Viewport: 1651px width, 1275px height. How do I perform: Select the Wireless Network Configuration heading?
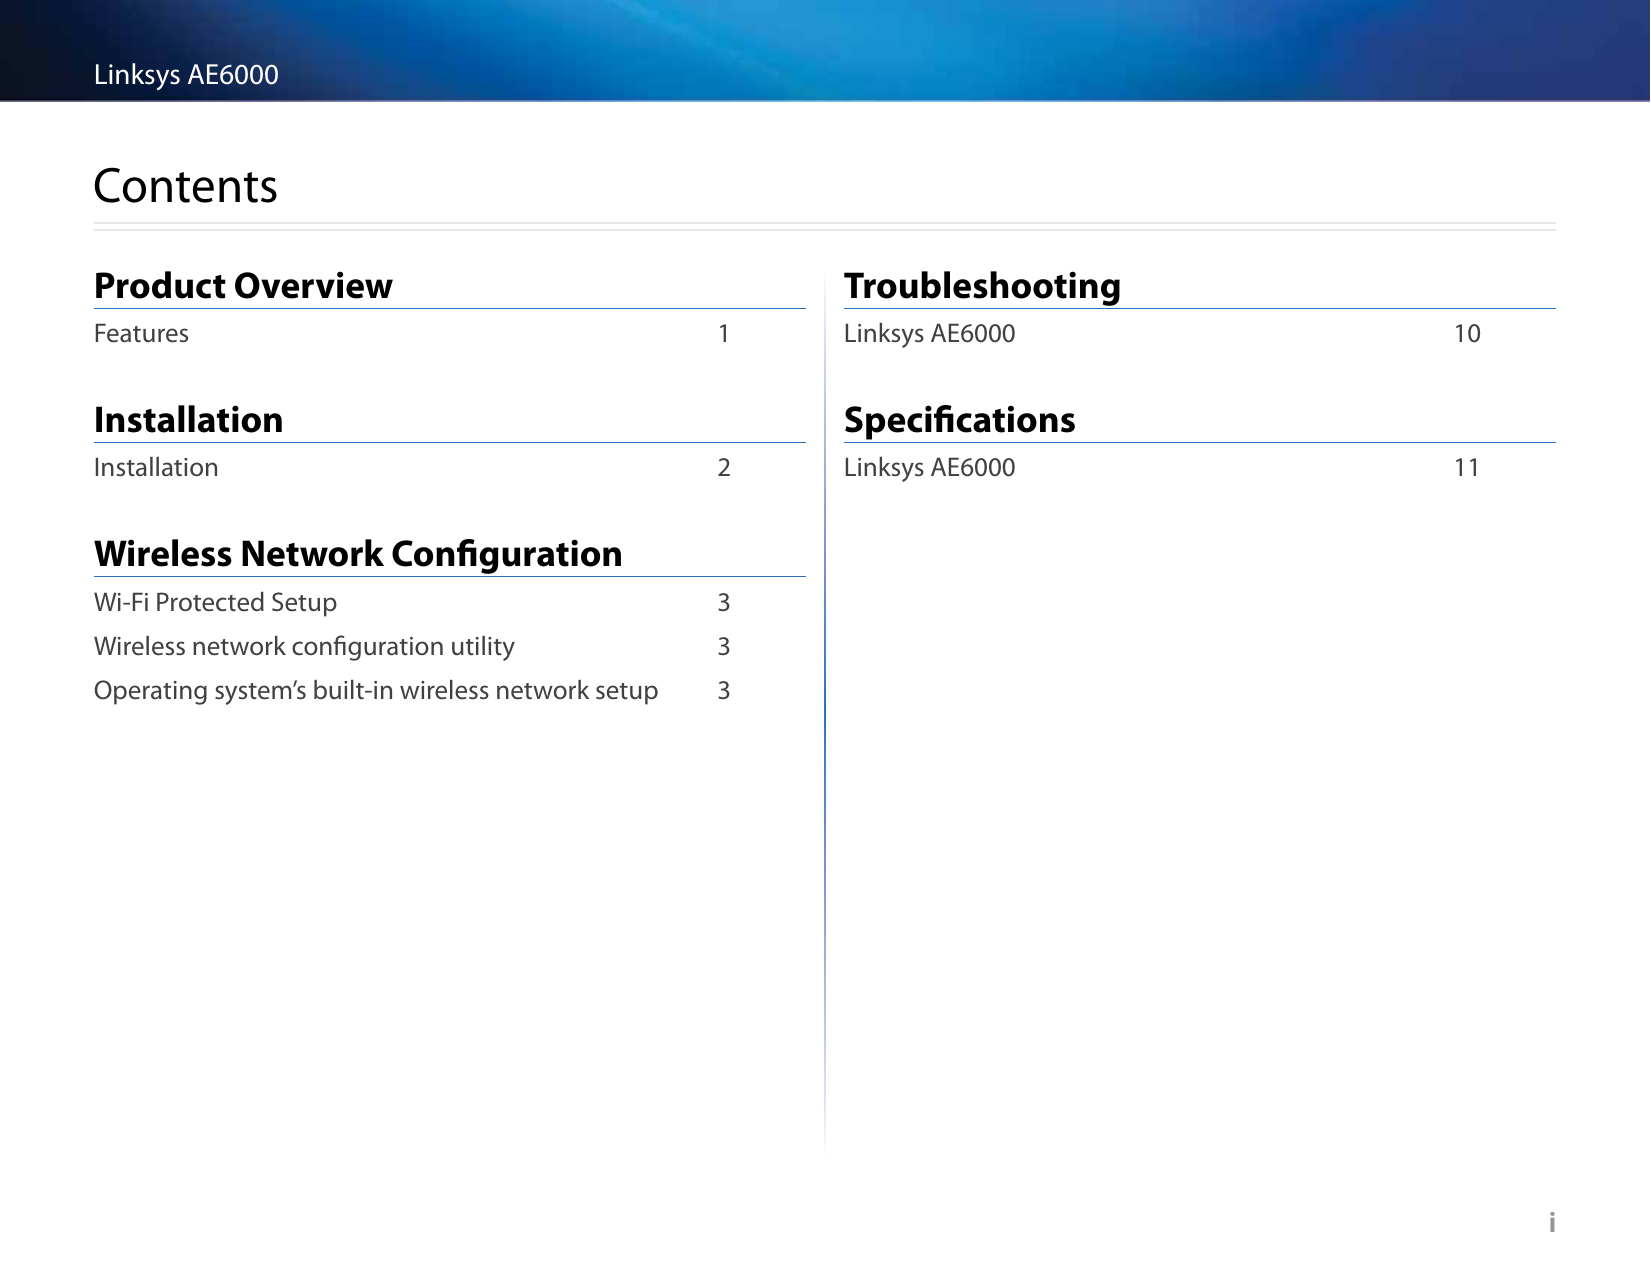358,554
